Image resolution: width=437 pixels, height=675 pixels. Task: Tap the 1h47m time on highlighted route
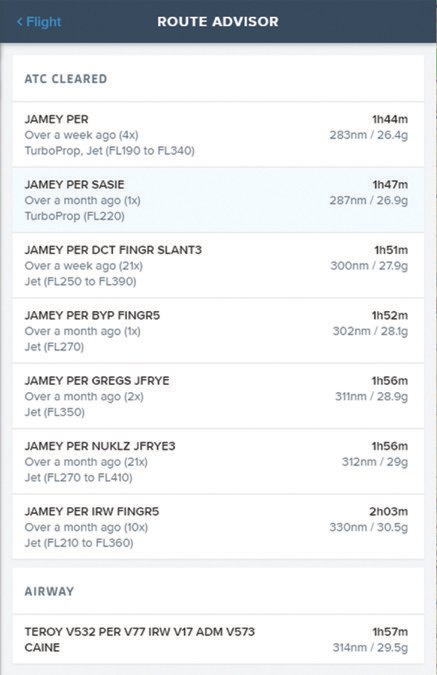pos(390,185)
